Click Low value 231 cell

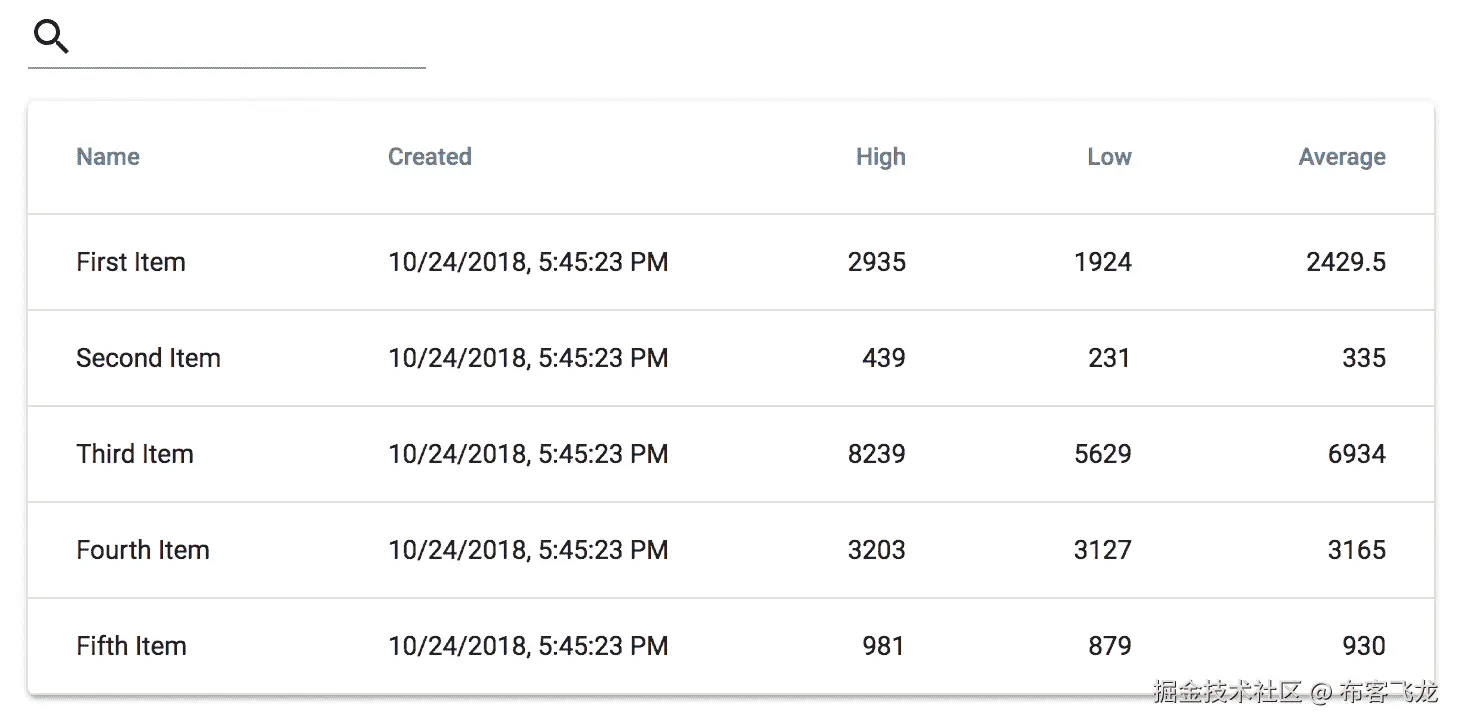click(x=1109, y=358)
